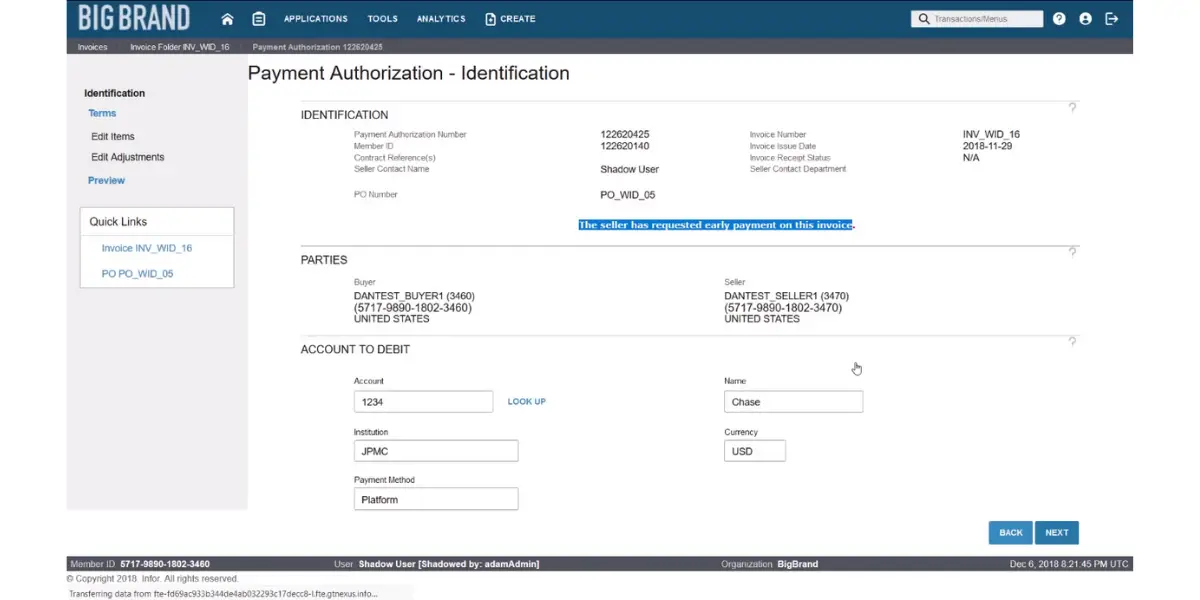Open the Help question mark icon
Screen dimensions: 1200x600
tap(1059, 19)
